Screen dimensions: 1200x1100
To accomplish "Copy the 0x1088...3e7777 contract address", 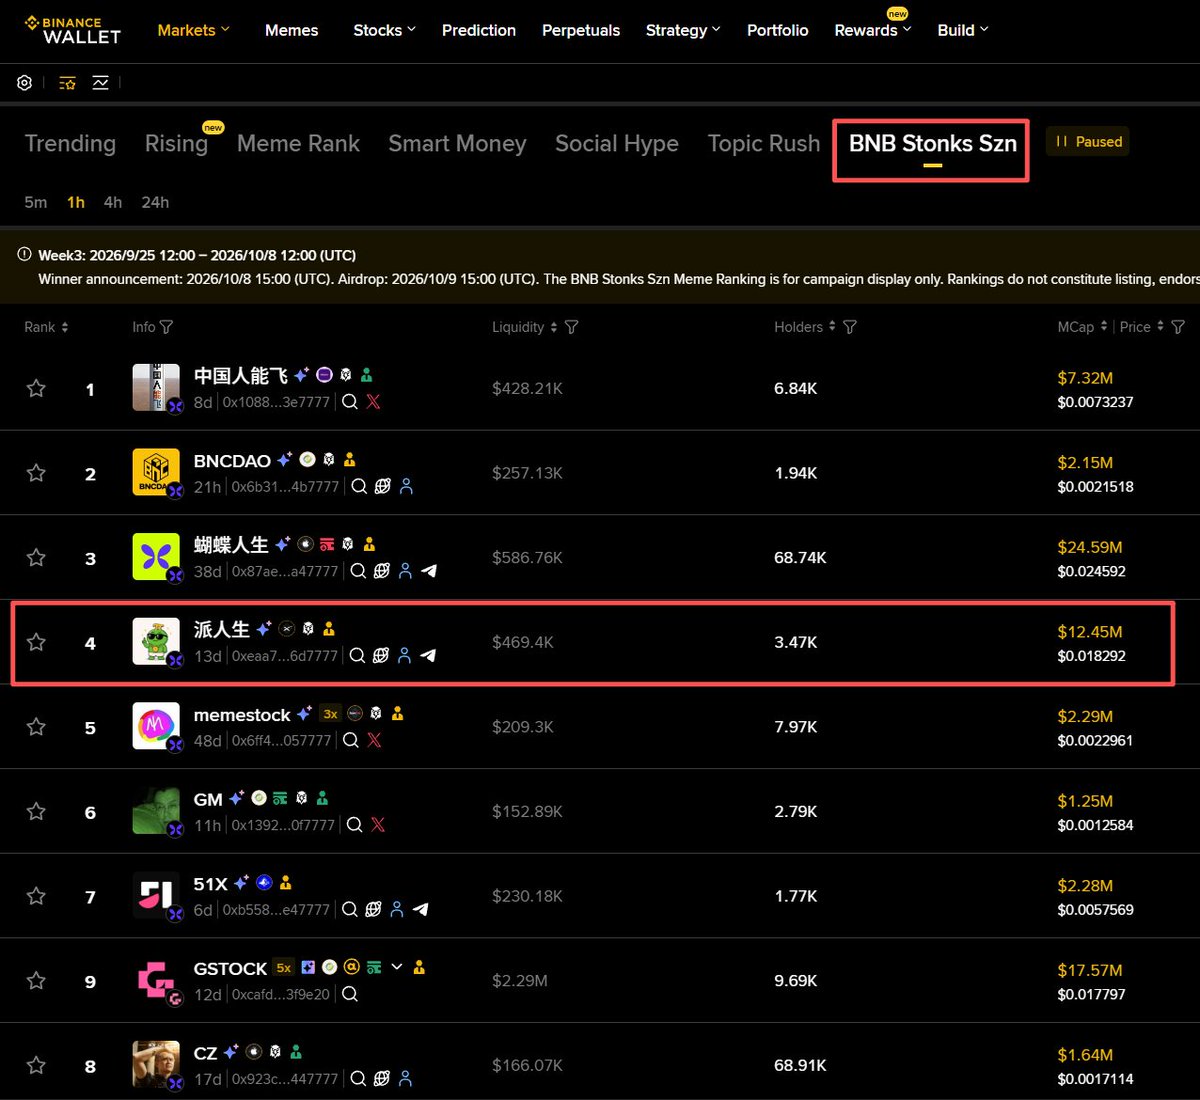I will [x=276, y=402].
